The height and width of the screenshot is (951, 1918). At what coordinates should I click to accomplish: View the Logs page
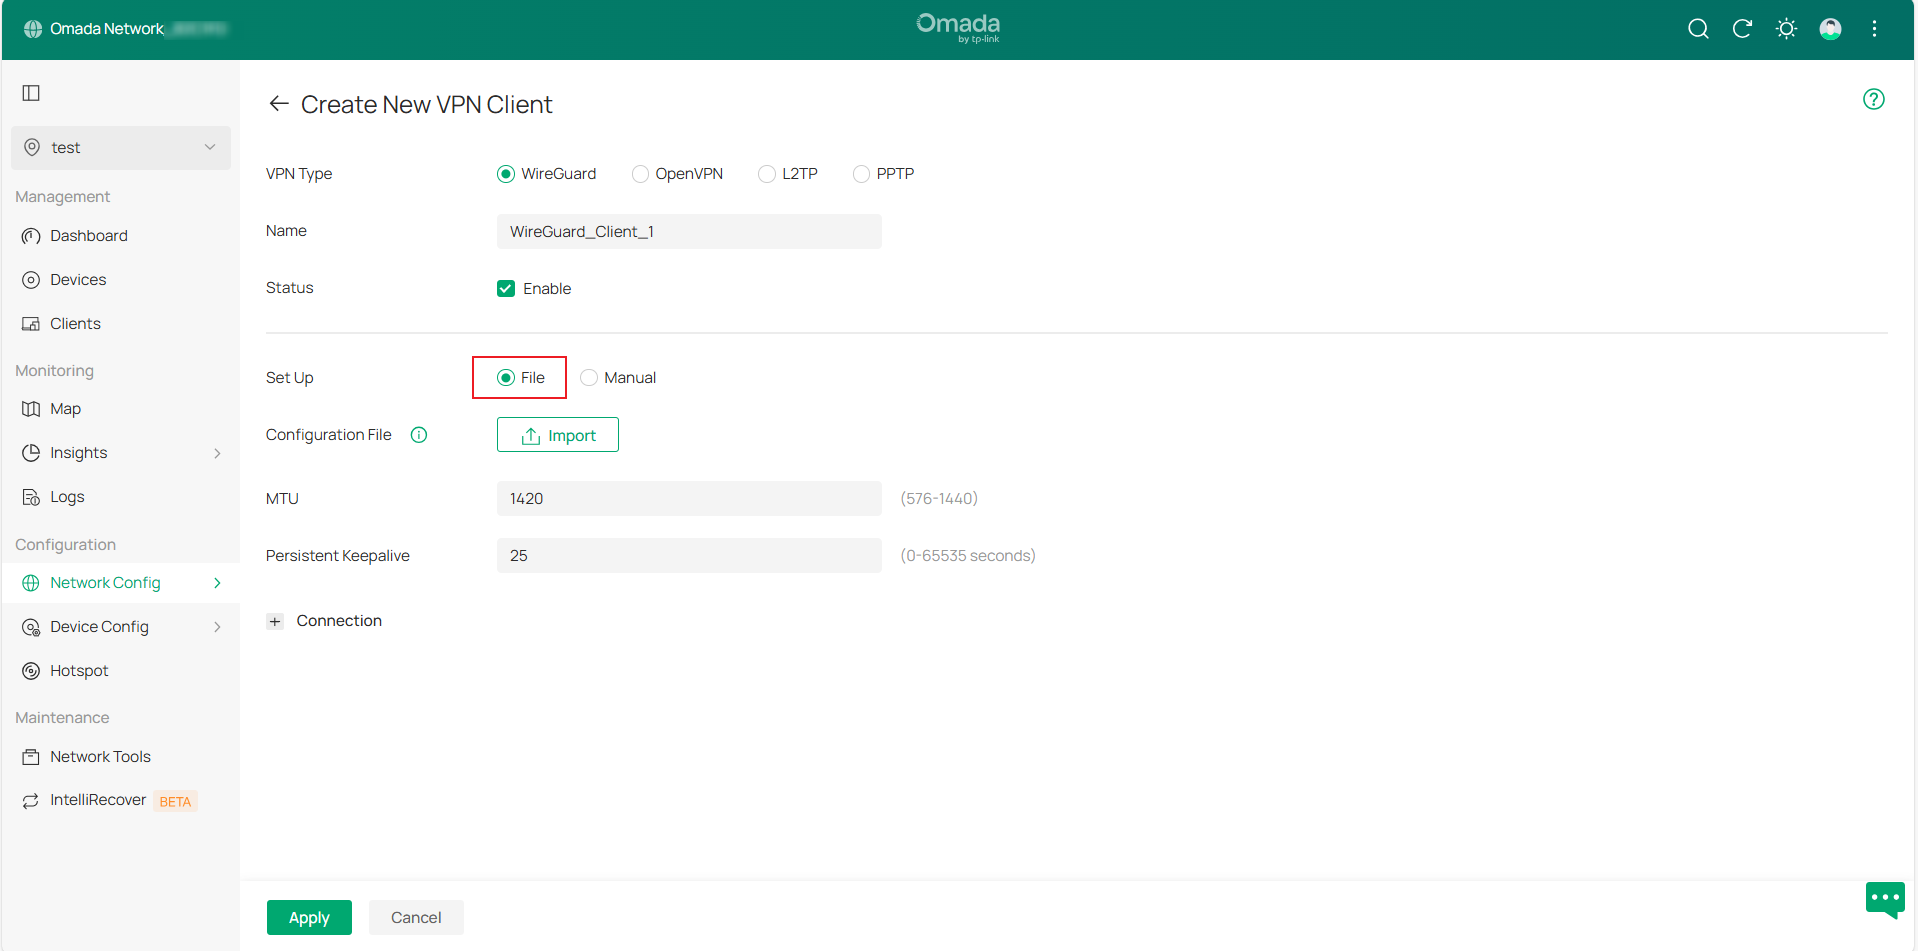[66, 496]
